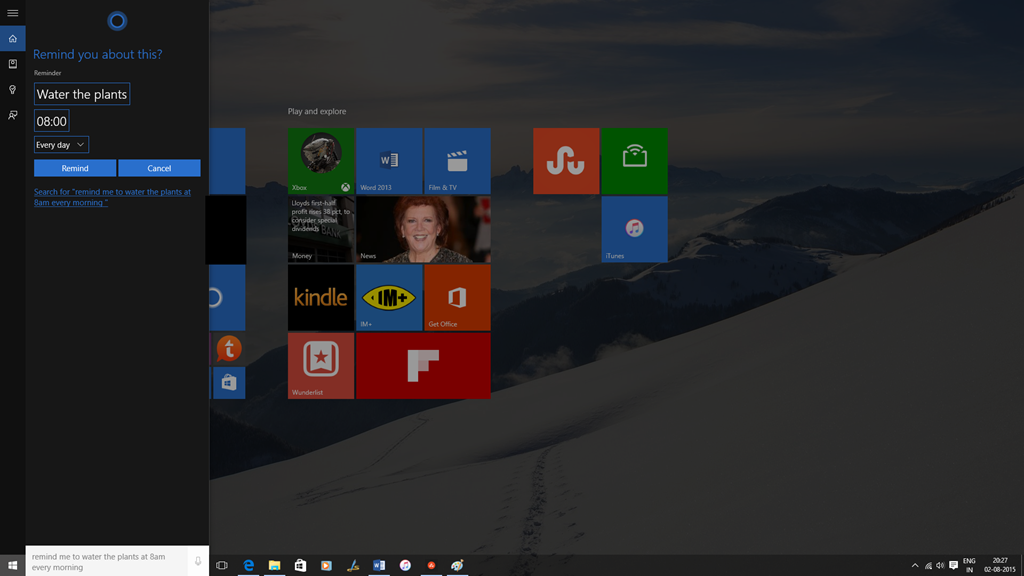Screen dimensions: 1024x576
Task: Open the Action Center notifications icon
Action: tap(953, 566)
